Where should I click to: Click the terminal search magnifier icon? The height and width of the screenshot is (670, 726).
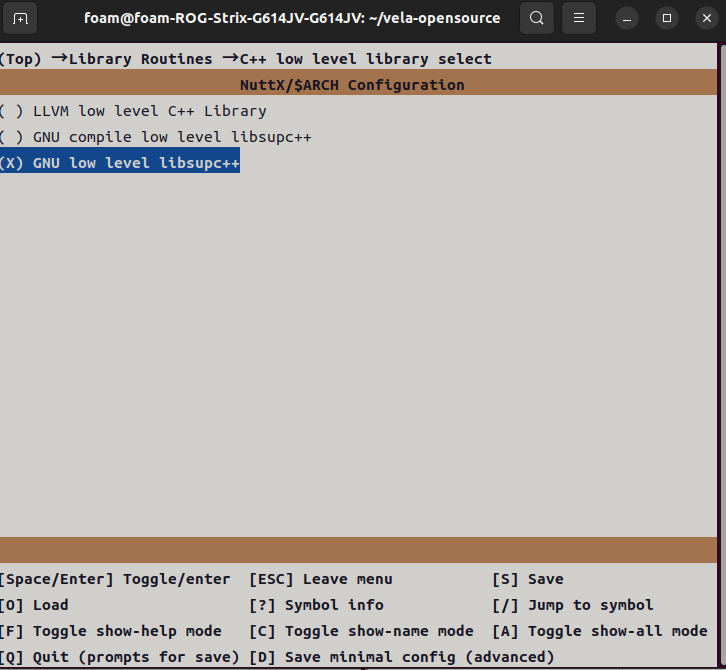coord(537,18)
